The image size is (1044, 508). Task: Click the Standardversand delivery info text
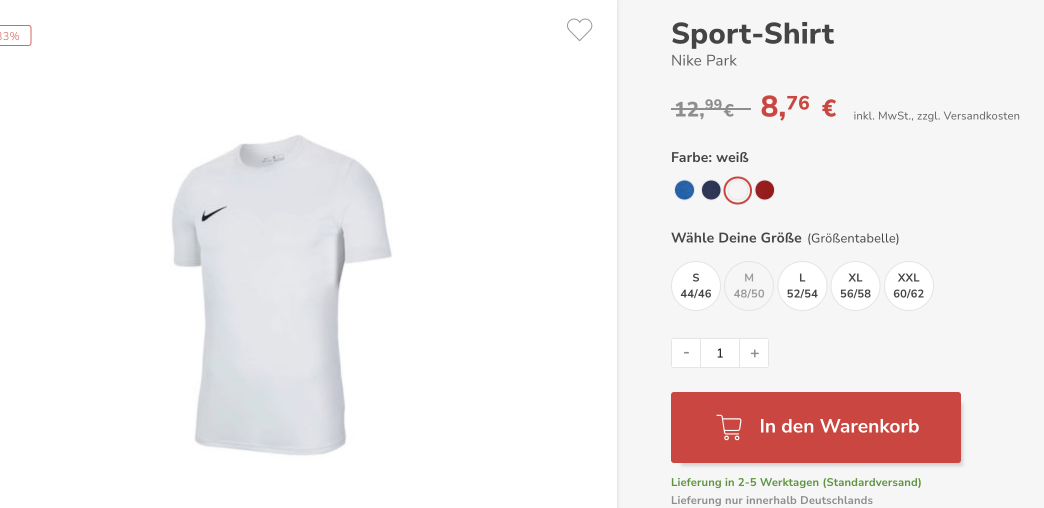coord(796,482)
